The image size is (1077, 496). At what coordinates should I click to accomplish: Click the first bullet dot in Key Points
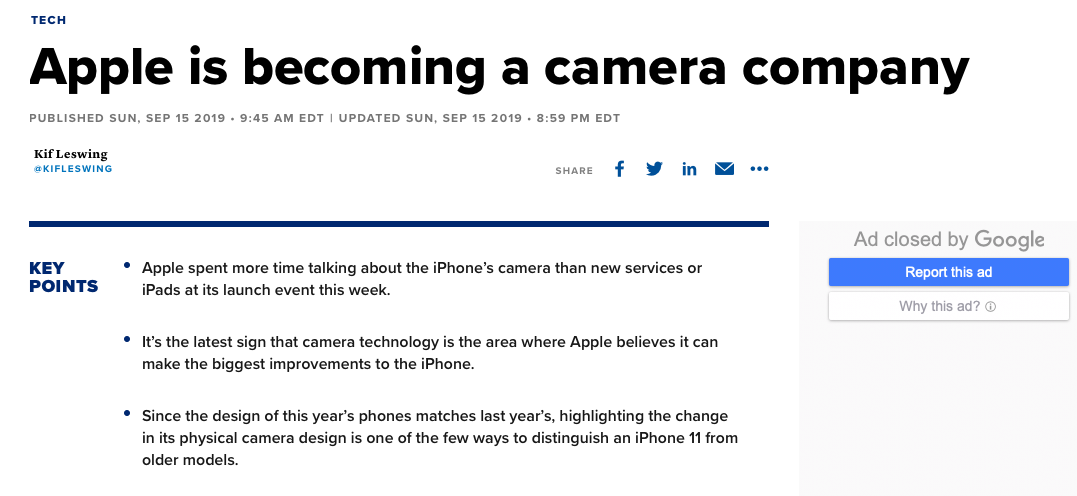coord(127,265)
